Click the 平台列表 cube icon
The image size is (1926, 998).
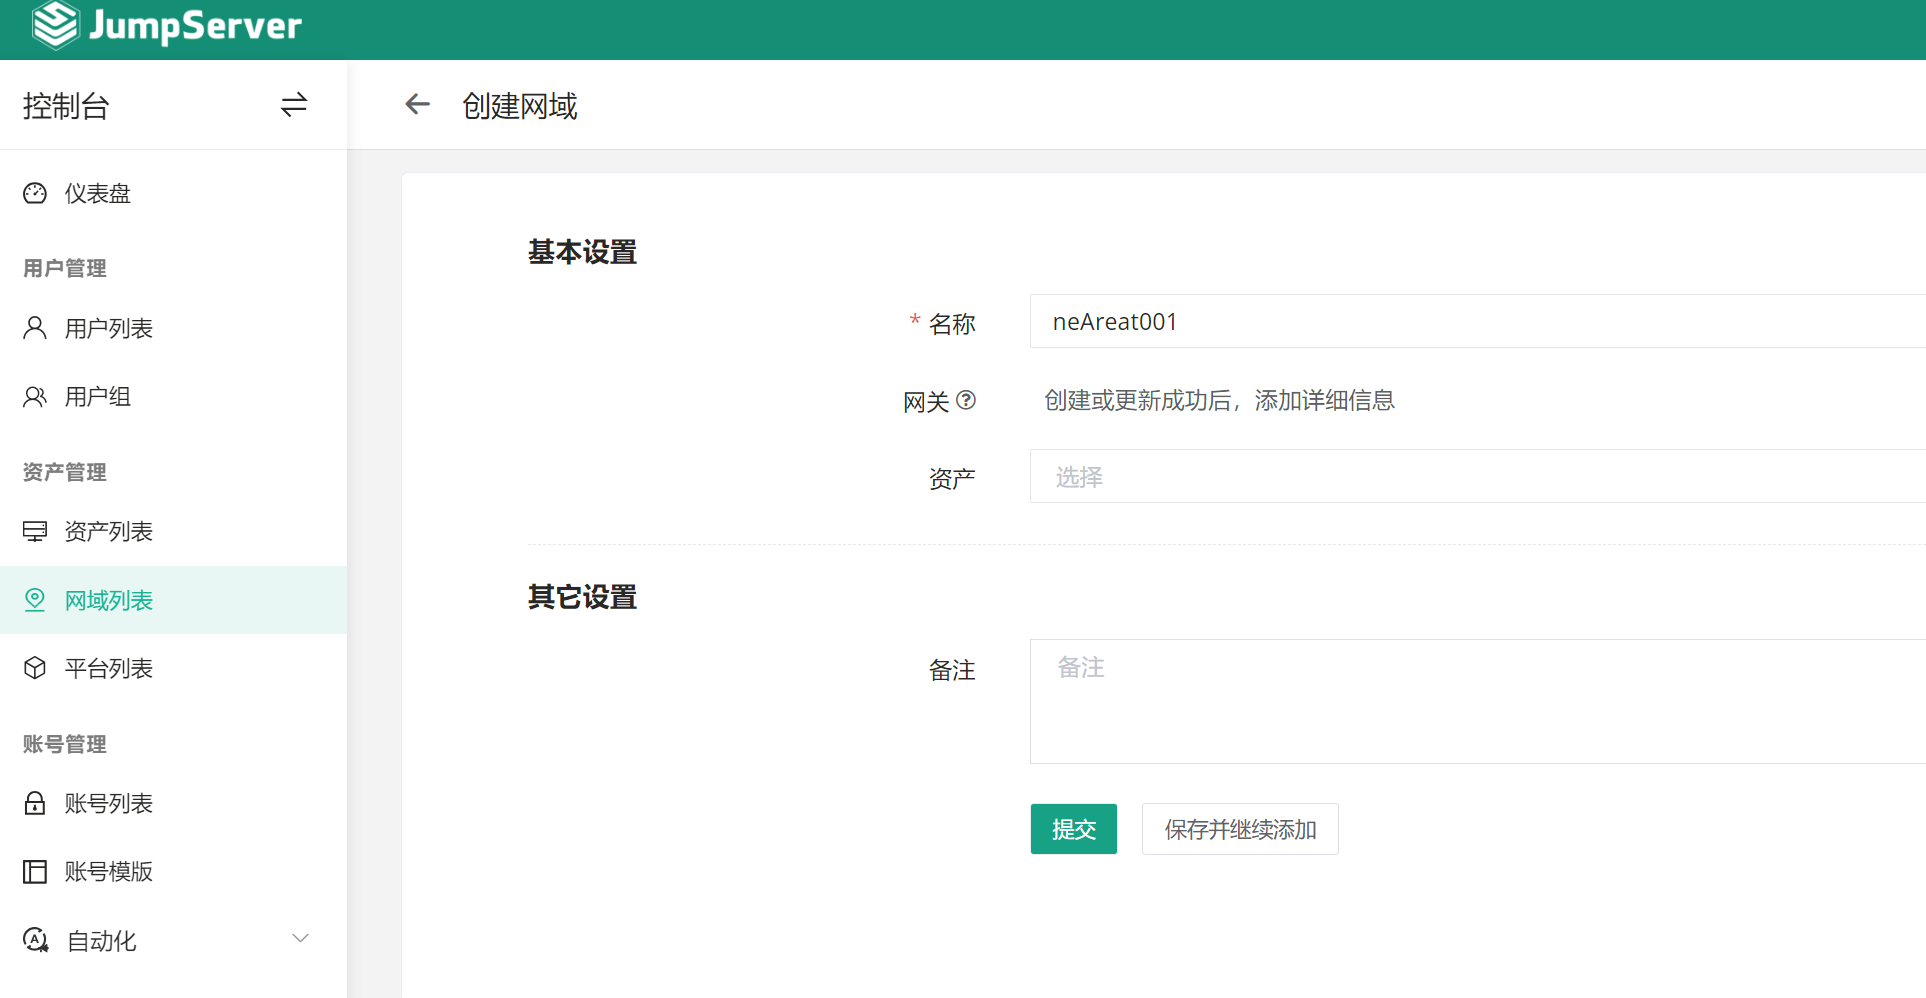point(35,668)
